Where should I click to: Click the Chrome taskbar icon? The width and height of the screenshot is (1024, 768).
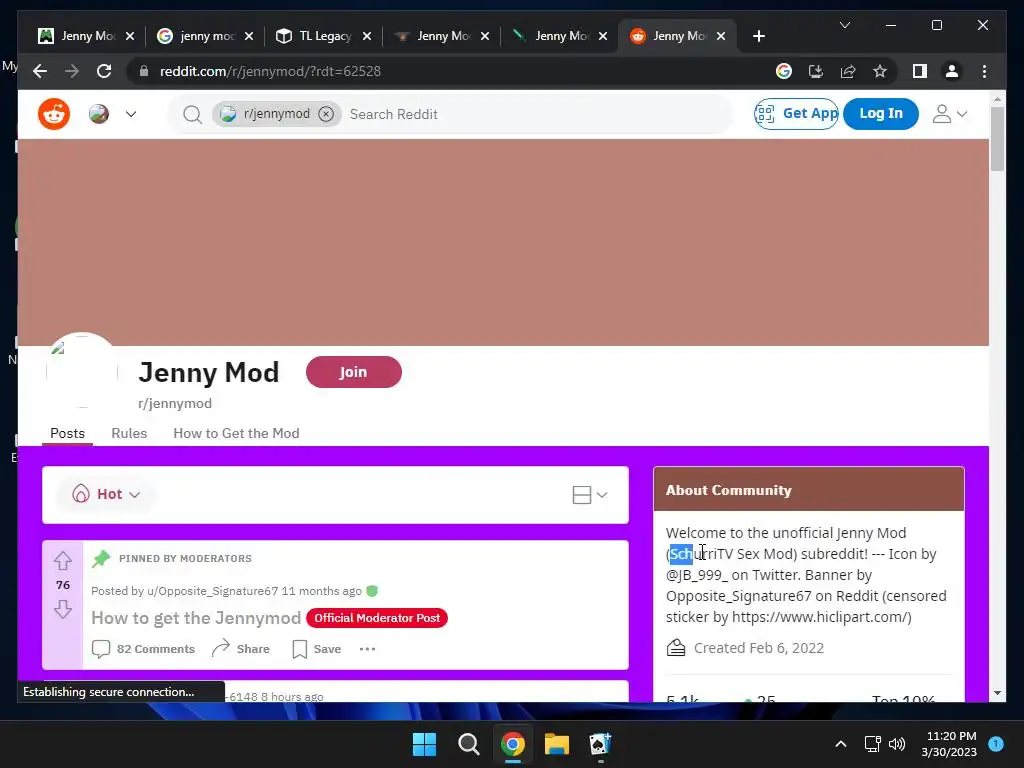pyautogui.click(x=513, y=744)
